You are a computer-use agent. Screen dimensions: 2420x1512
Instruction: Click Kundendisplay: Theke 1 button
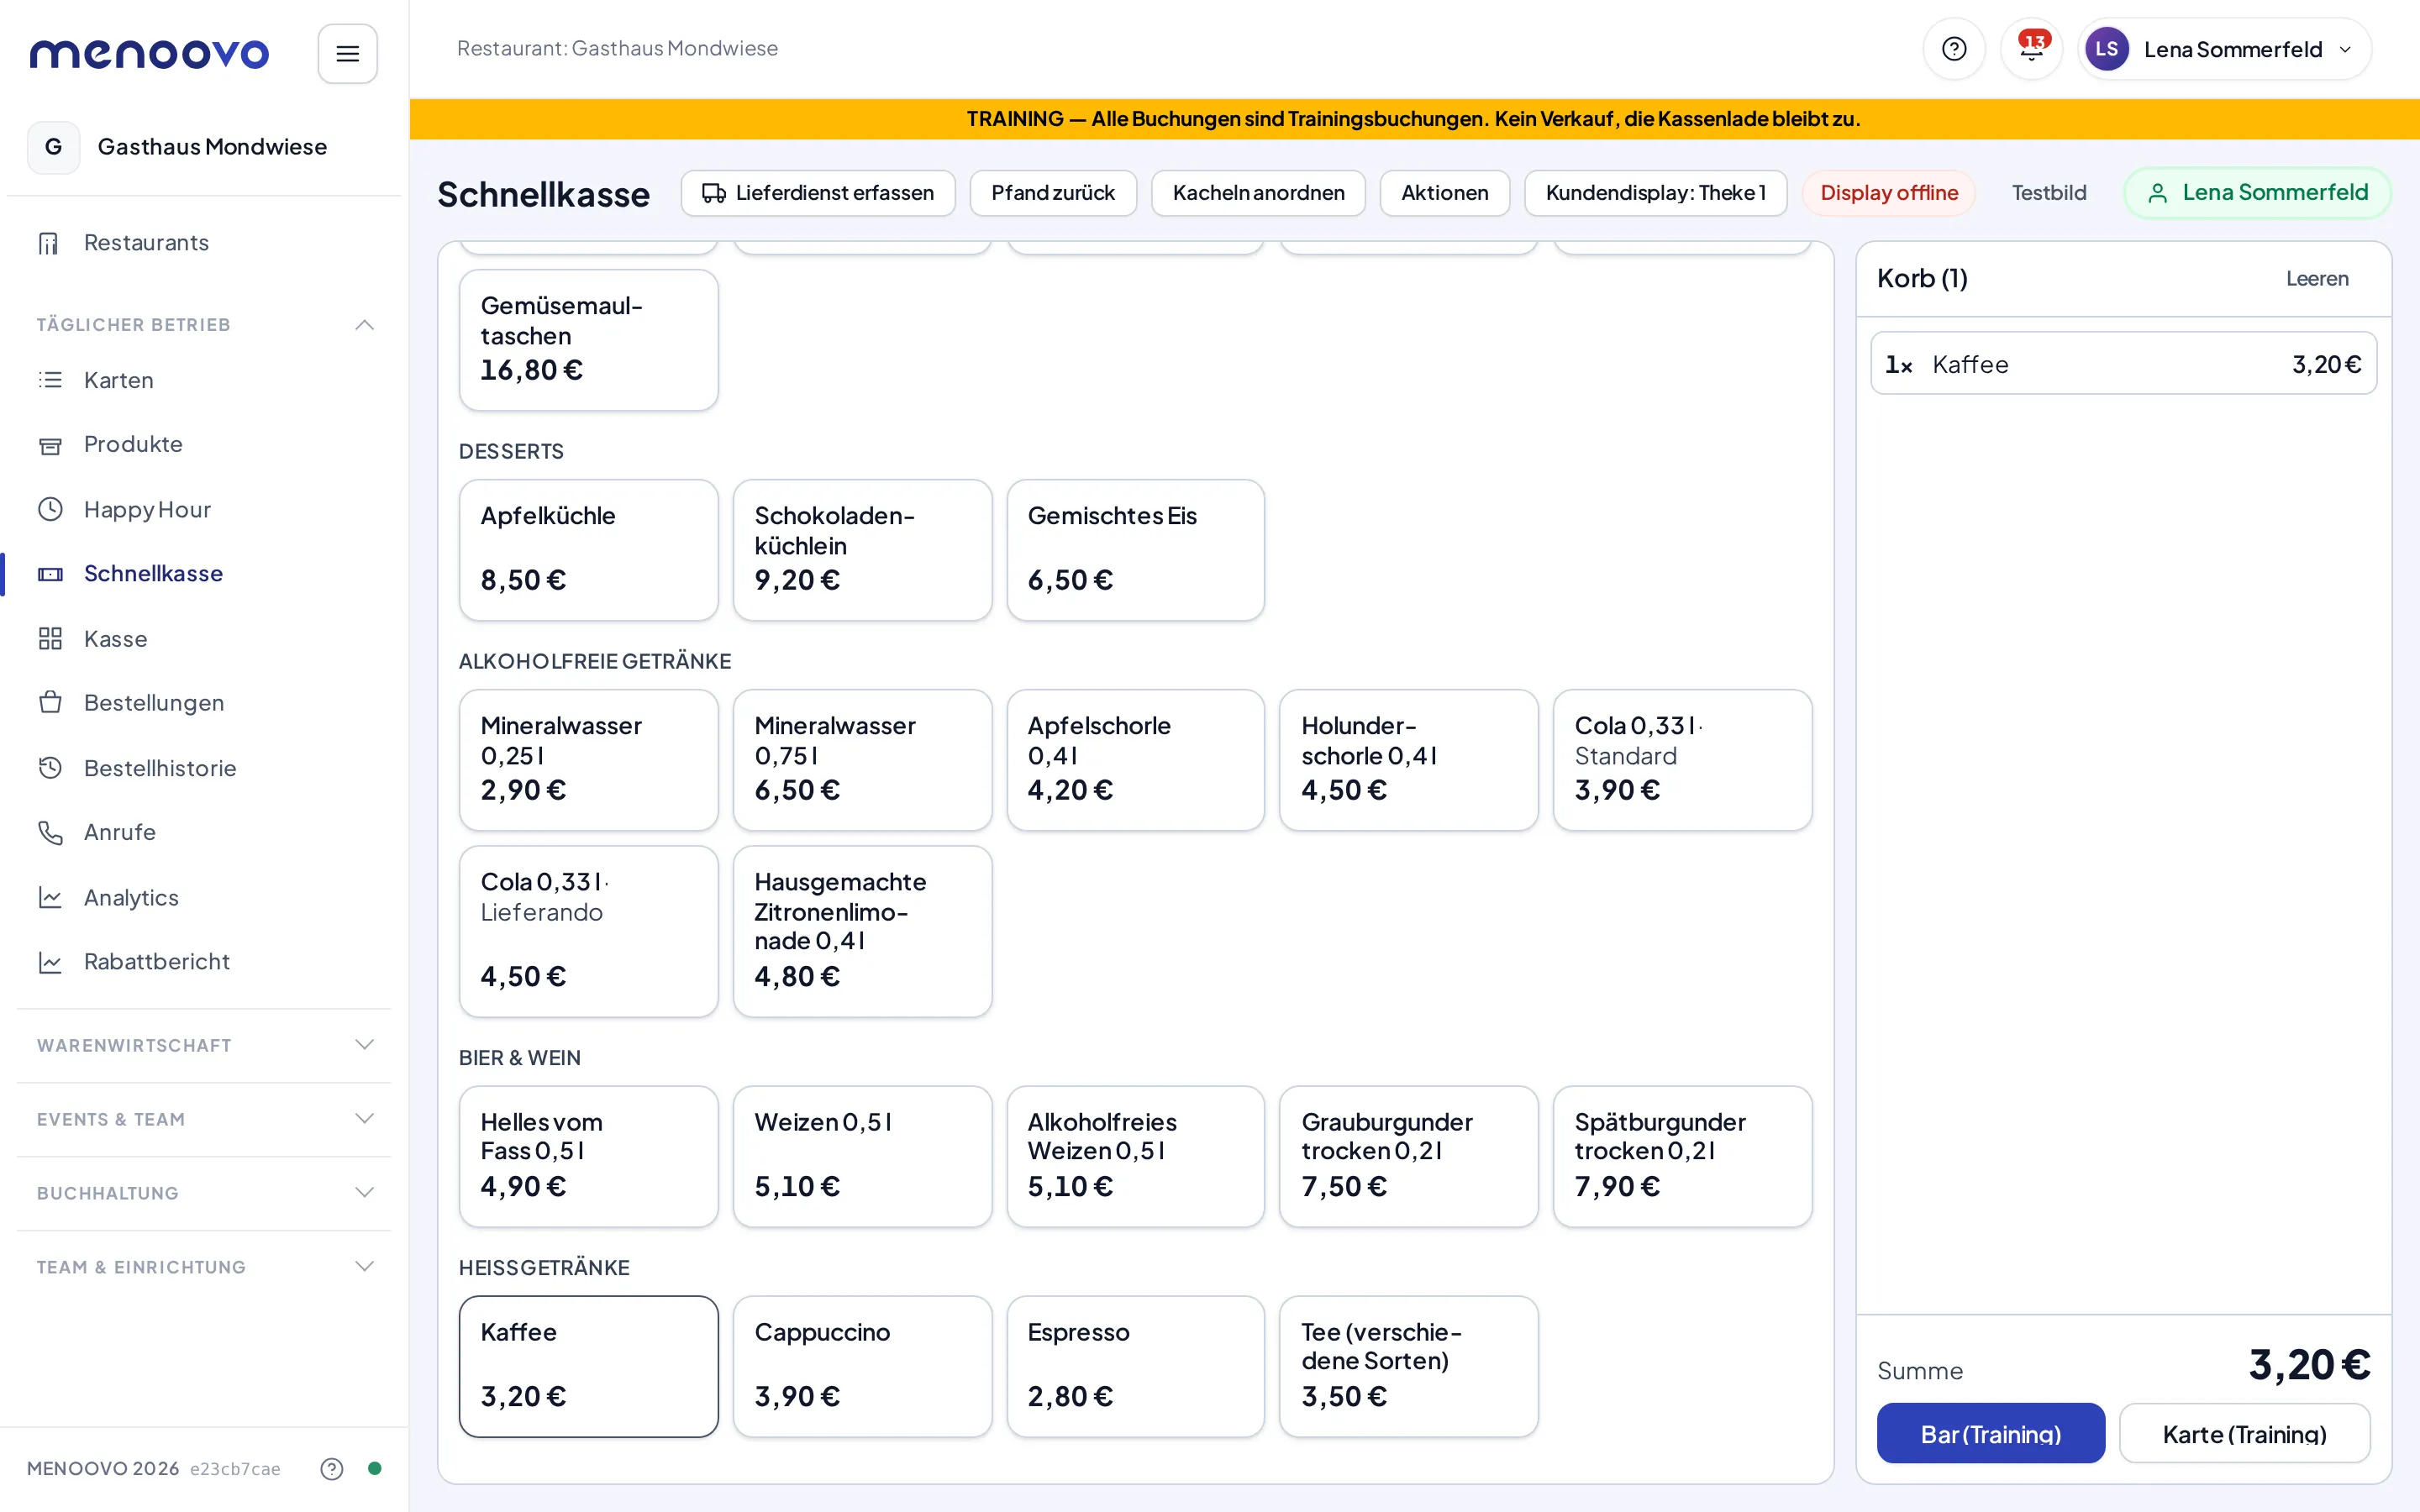[1655, 193]
